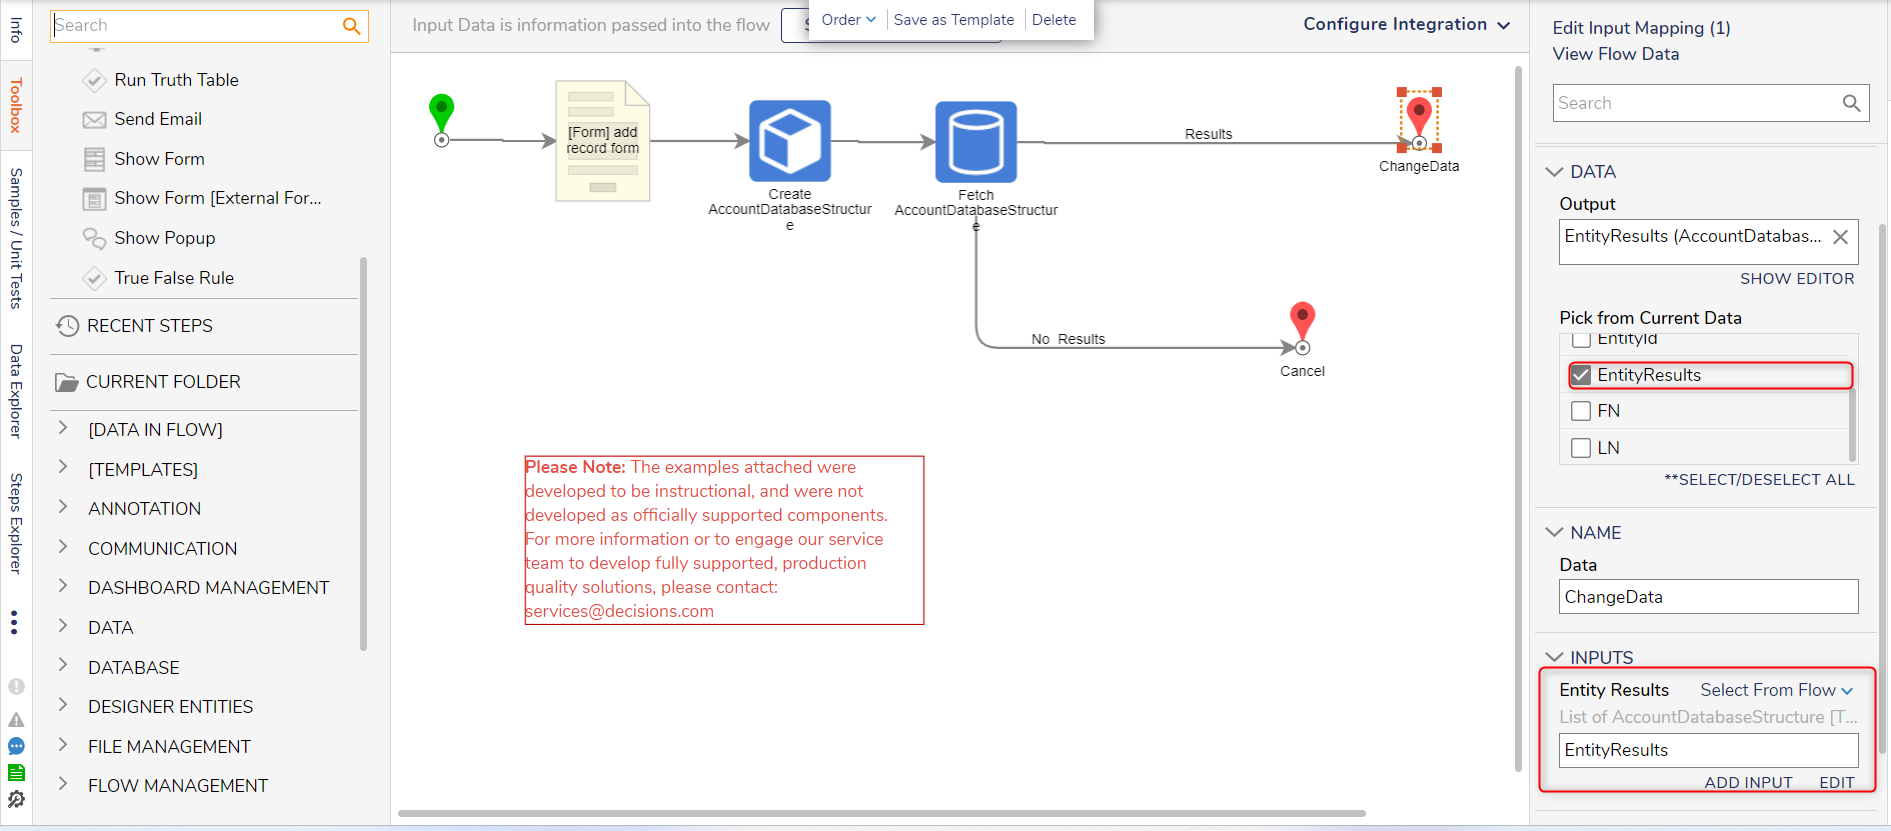Open the Samples / Unit Tests tab
The width and height of the screenshot is (1891, 831).
16,238
